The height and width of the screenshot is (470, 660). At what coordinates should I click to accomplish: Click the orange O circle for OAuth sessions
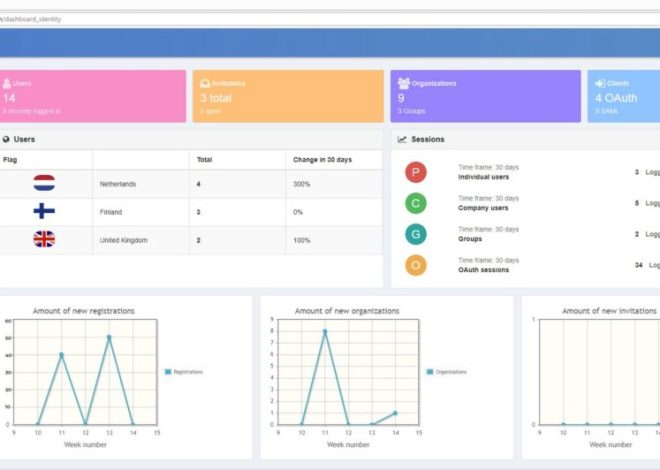416,265
